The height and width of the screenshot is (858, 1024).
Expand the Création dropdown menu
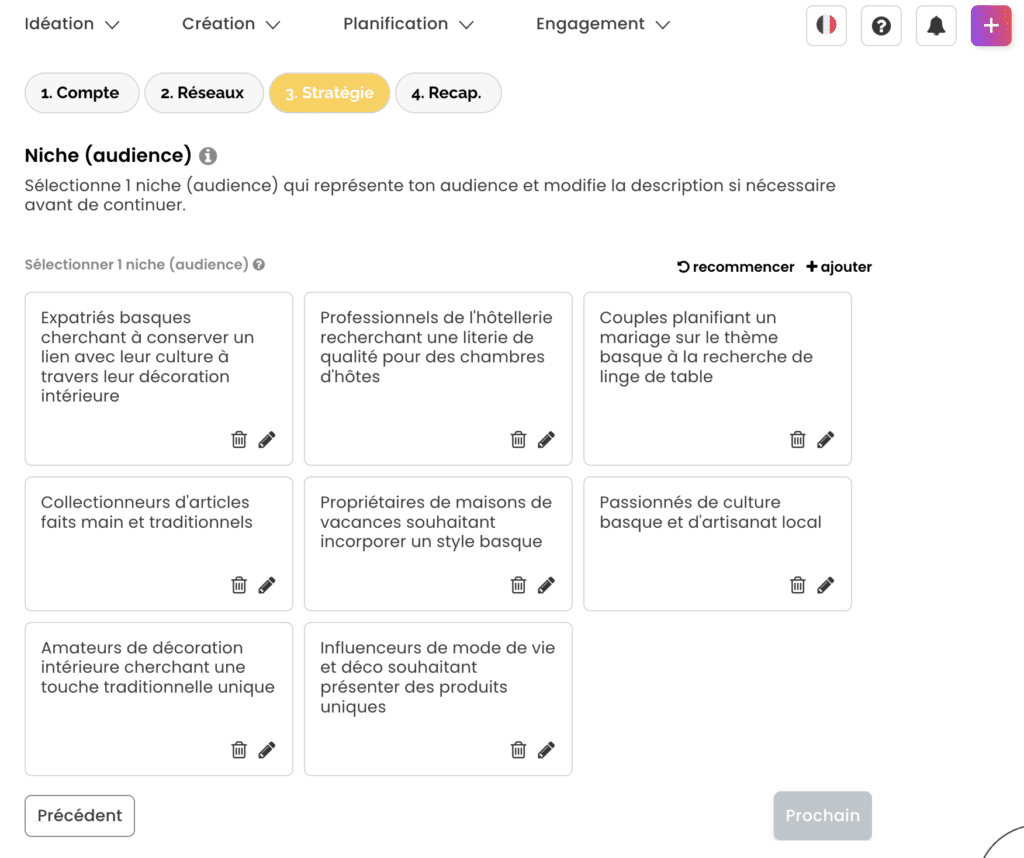[x=231, y=24]
